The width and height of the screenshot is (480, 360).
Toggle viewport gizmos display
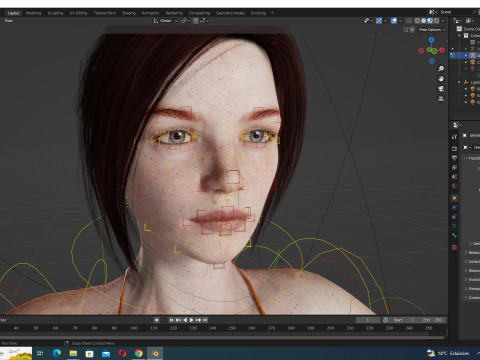tap(379, 21)
